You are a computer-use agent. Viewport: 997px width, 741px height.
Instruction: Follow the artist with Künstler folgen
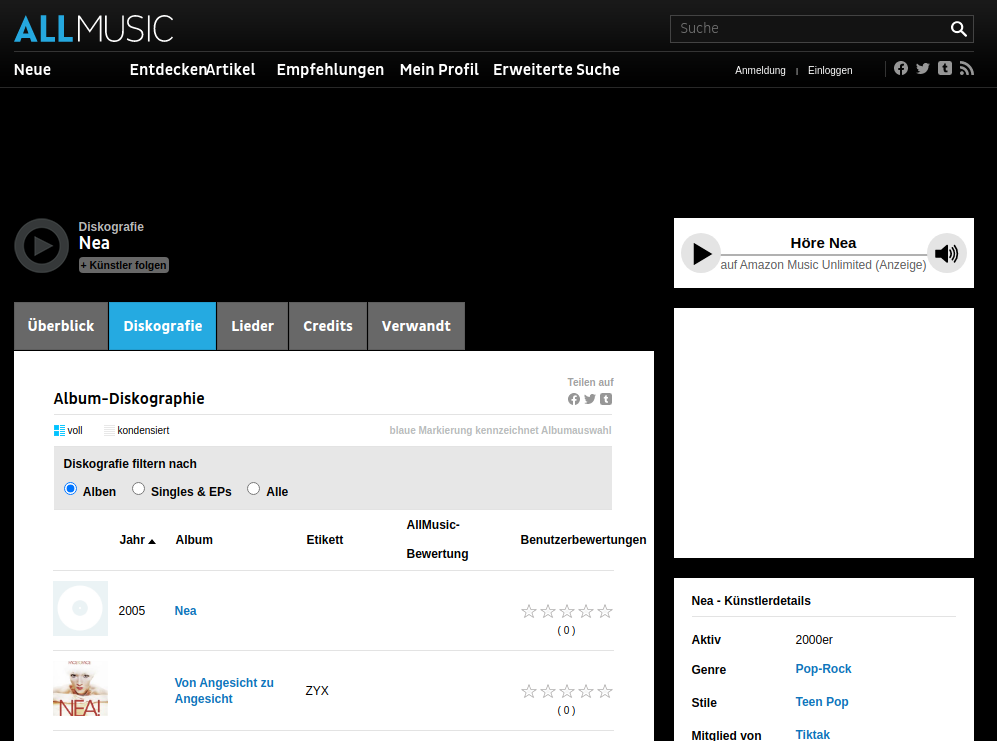point(124,265)
